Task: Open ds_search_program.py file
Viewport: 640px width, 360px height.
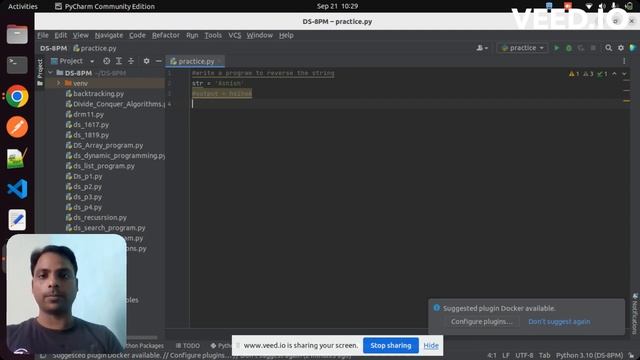Action: pos(105,228)
